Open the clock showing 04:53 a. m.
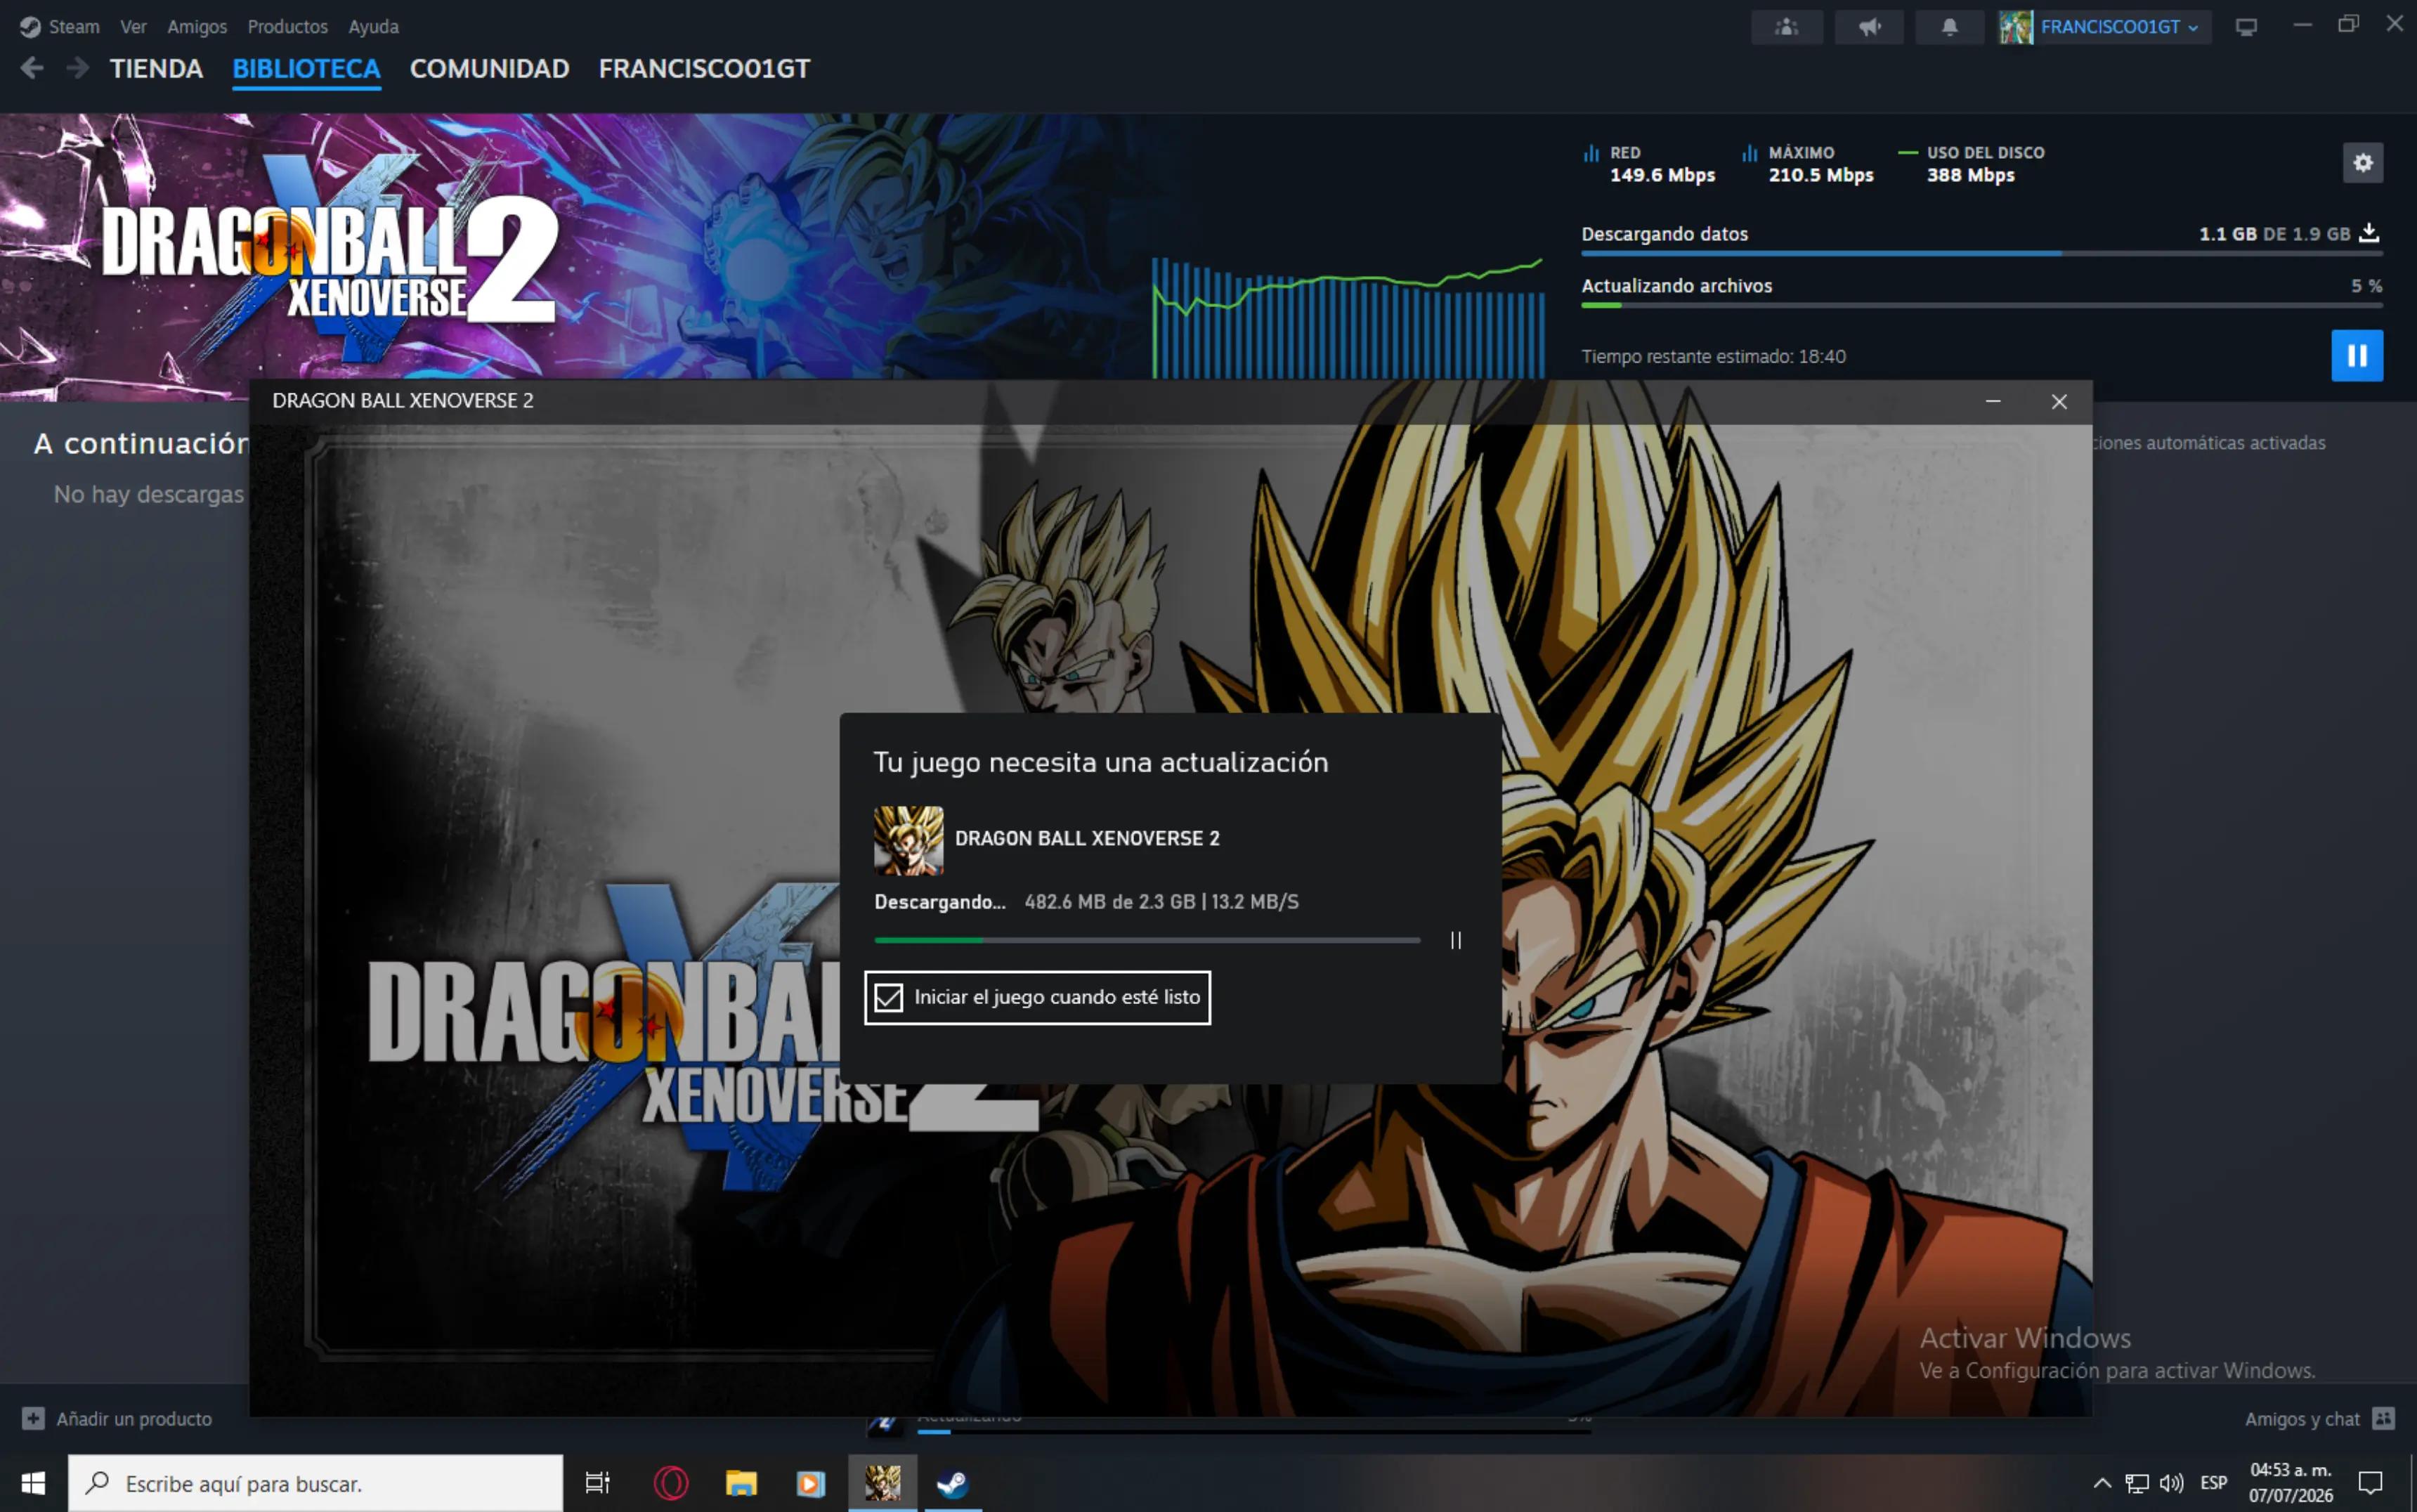 coord(2290,1483)
